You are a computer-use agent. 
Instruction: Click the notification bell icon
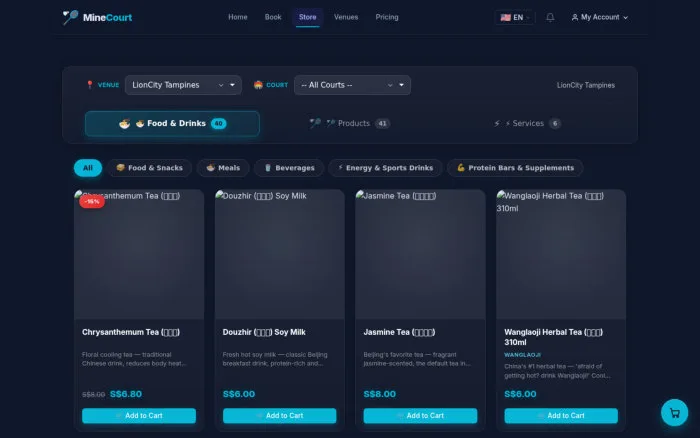coord(550,17)
